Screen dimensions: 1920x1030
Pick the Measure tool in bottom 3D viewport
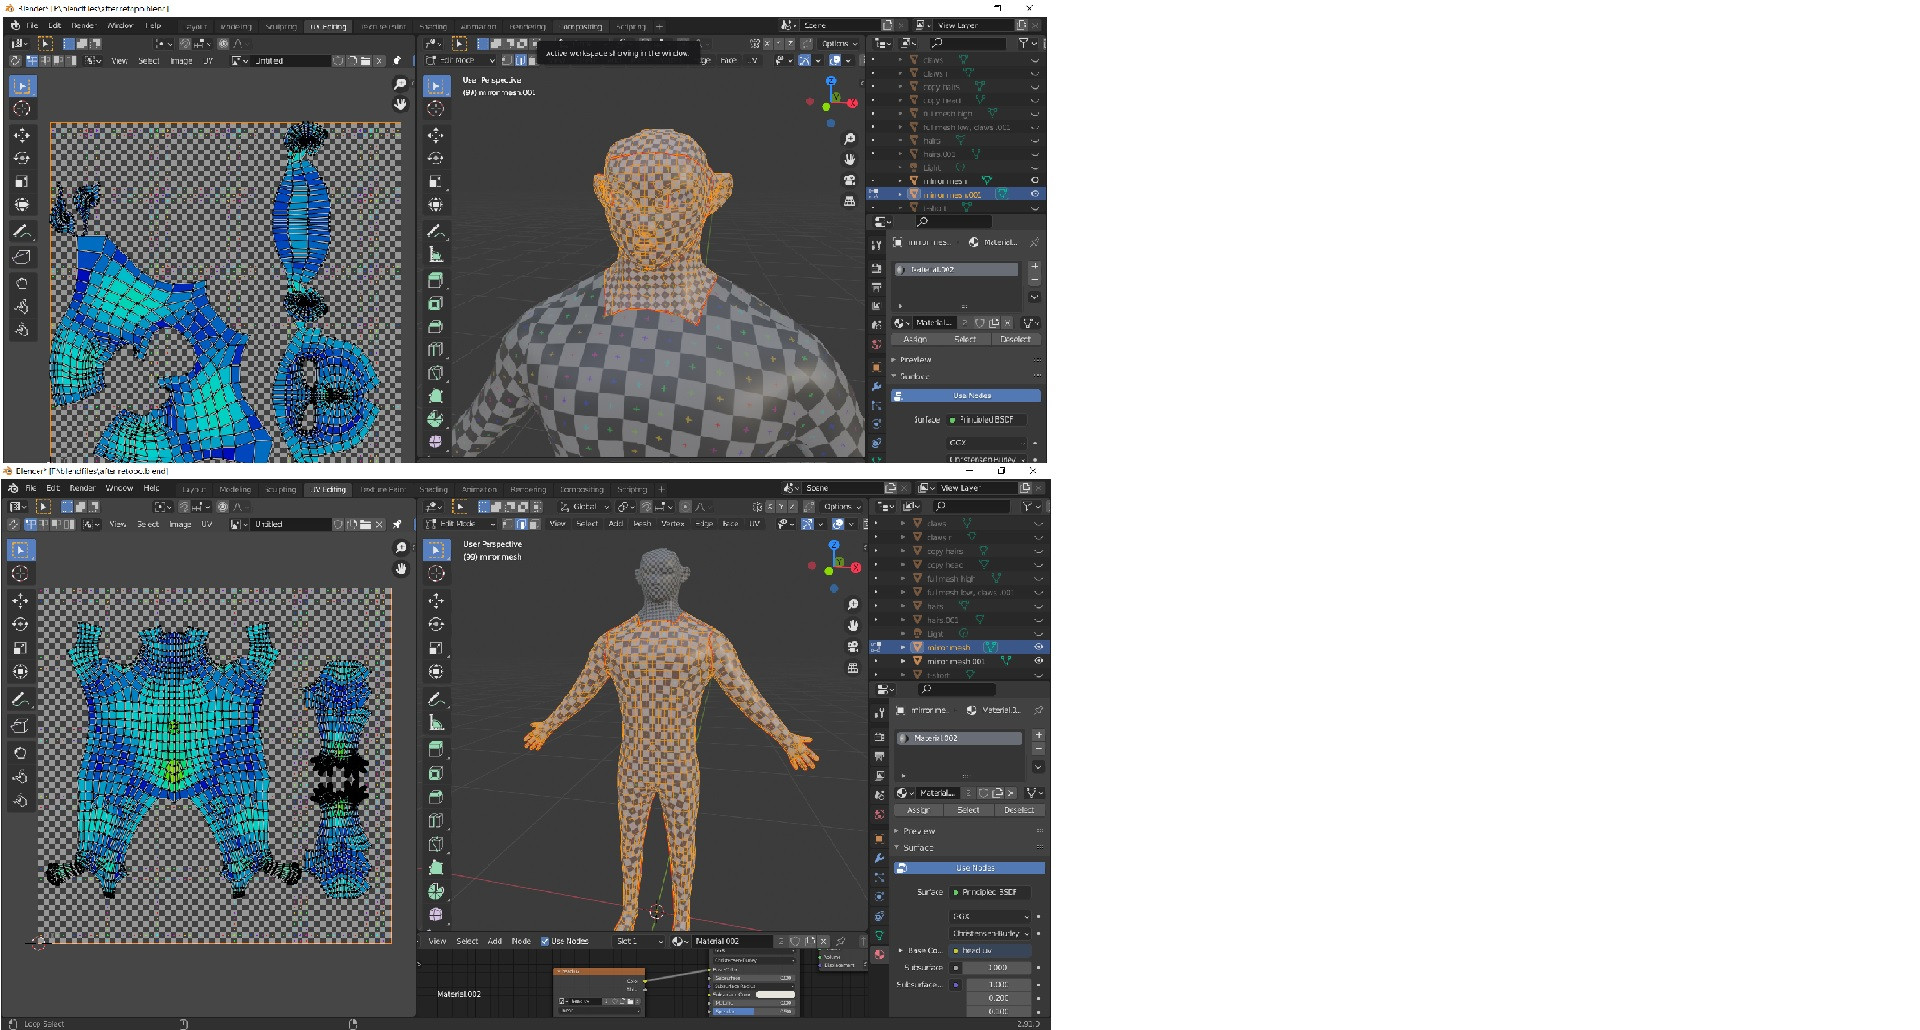pyautogui.click(x=436, y=722)
